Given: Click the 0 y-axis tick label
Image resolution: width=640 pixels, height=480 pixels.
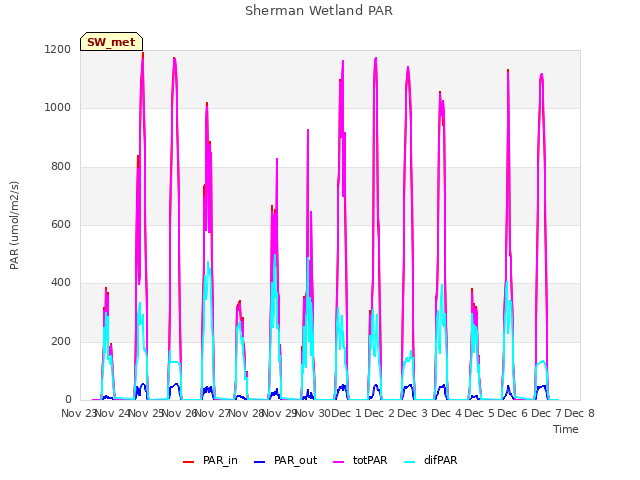Looking at the screenshot, I should pos(68,400).
